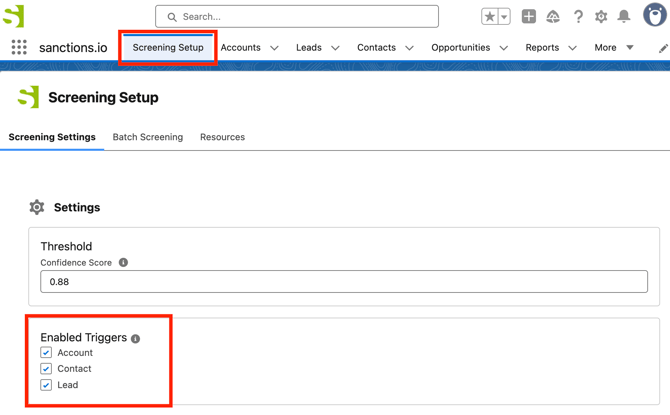
Task: Expand the Contacts tab chevron
Action: point(409,48)
